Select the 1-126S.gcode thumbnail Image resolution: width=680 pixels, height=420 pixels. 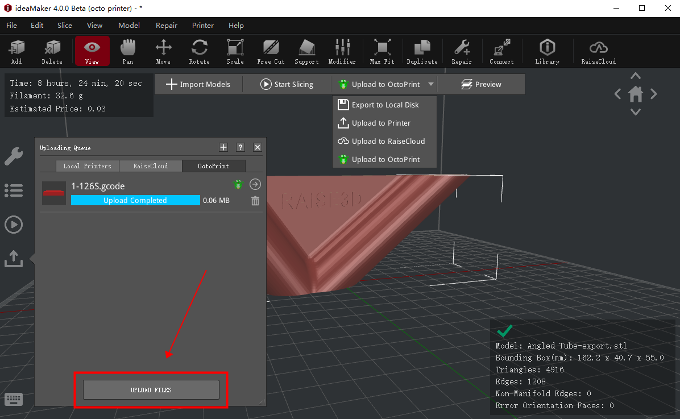[53, 193]
